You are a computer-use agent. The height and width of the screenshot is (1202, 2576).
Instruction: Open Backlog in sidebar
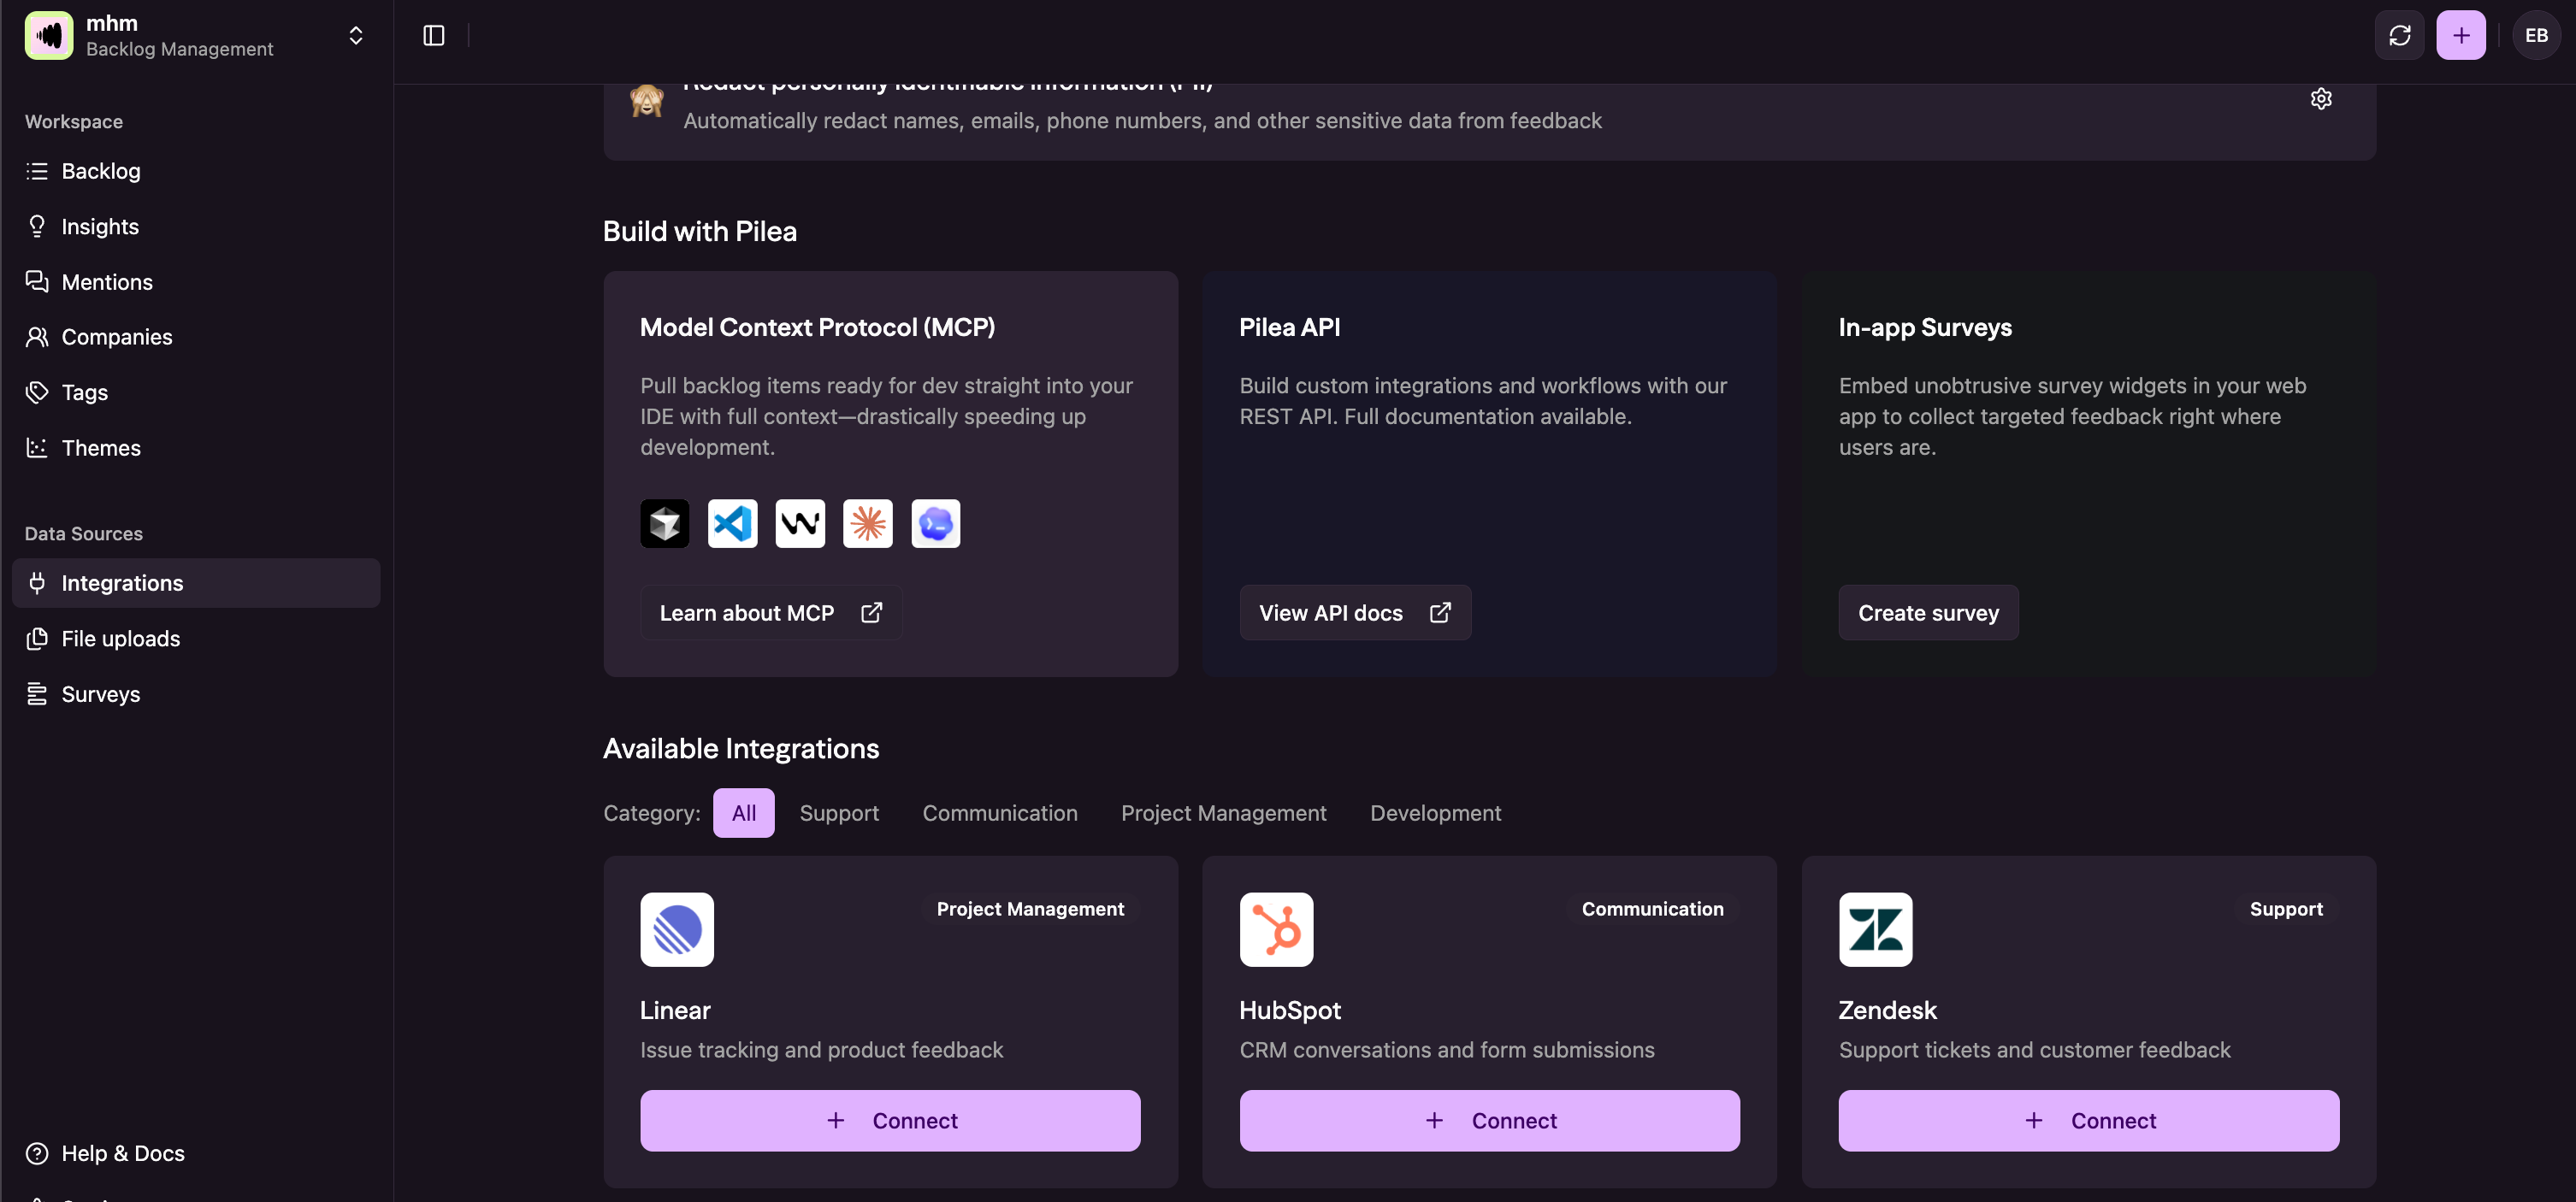[196, 171]
